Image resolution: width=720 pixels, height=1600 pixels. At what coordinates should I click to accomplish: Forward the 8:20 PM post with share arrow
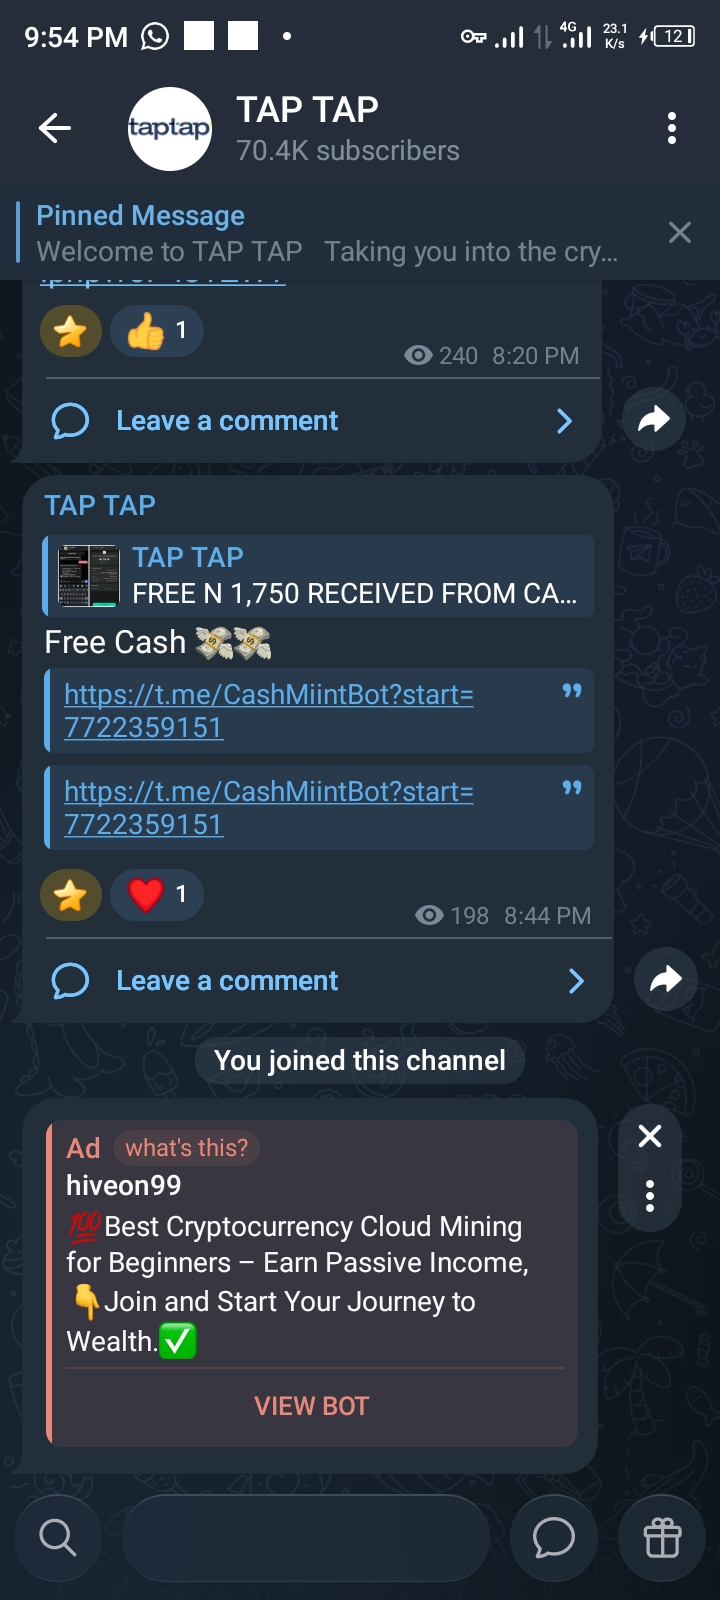[654, 419]
